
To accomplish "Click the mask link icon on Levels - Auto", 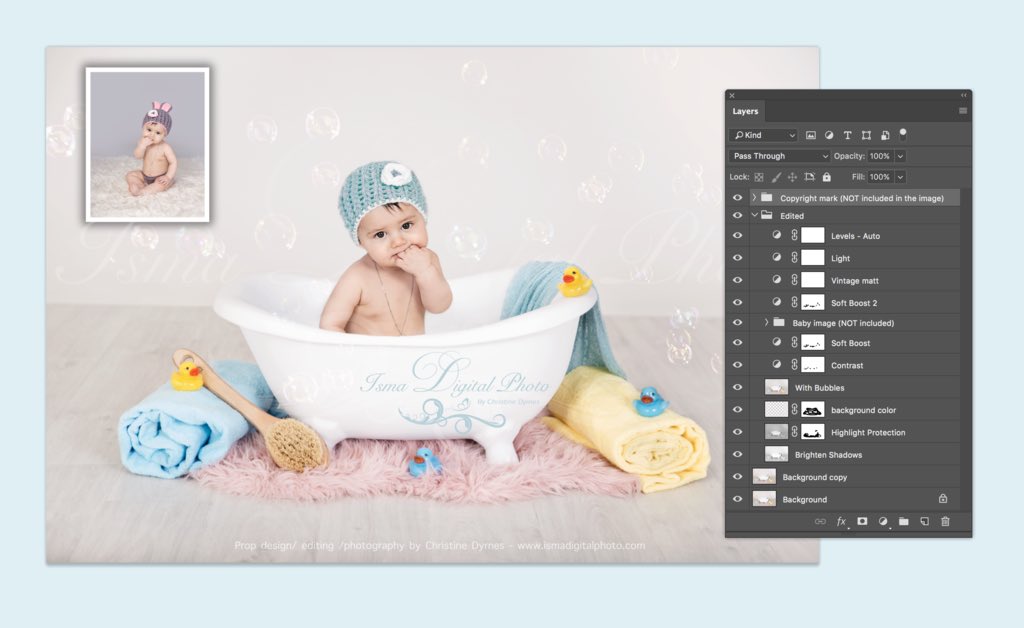I will pos(794,236).
